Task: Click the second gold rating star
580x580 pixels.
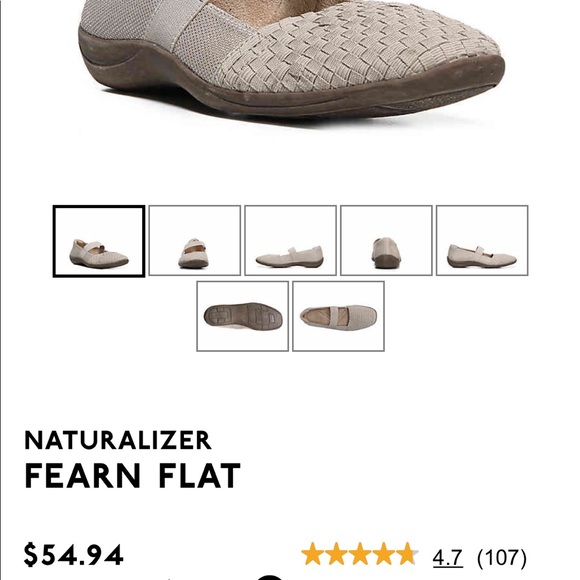Action: click(x=336, y=554)
